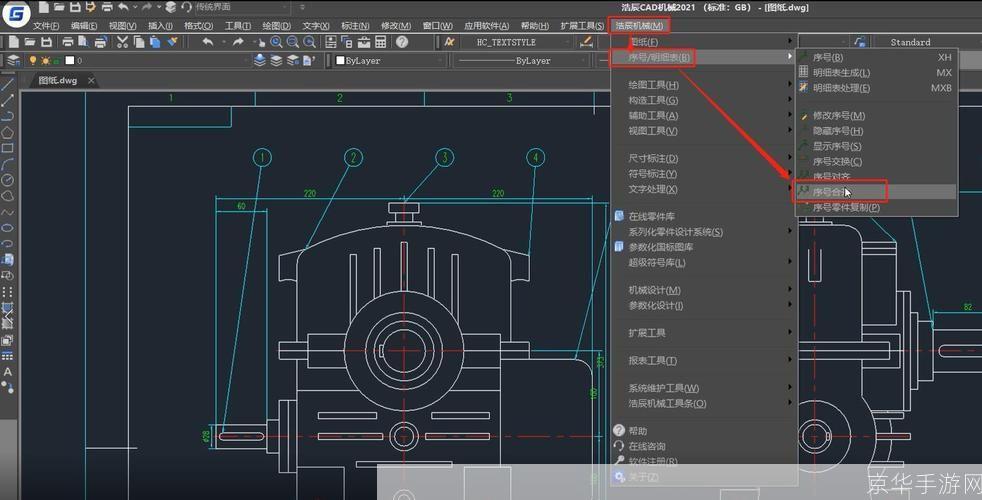
Task: Click the white layer color swatch
Action: pos(70,61)
